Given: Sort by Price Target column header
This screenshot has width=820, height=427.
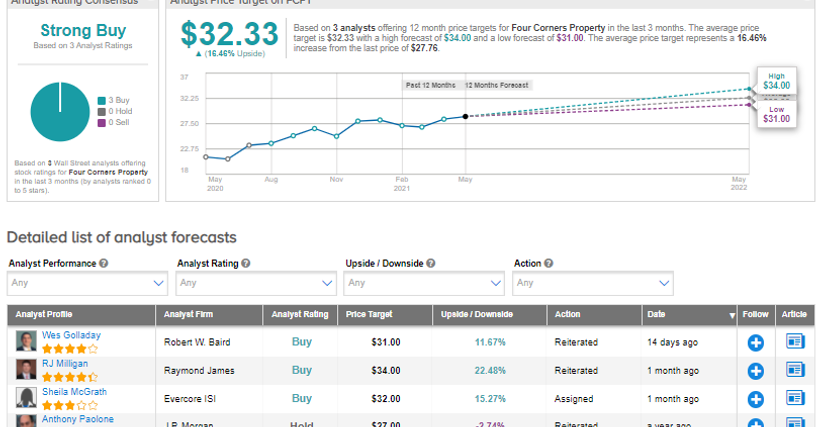Looking at the screenshot, I should pyautogui.click(x=369, y=314).
